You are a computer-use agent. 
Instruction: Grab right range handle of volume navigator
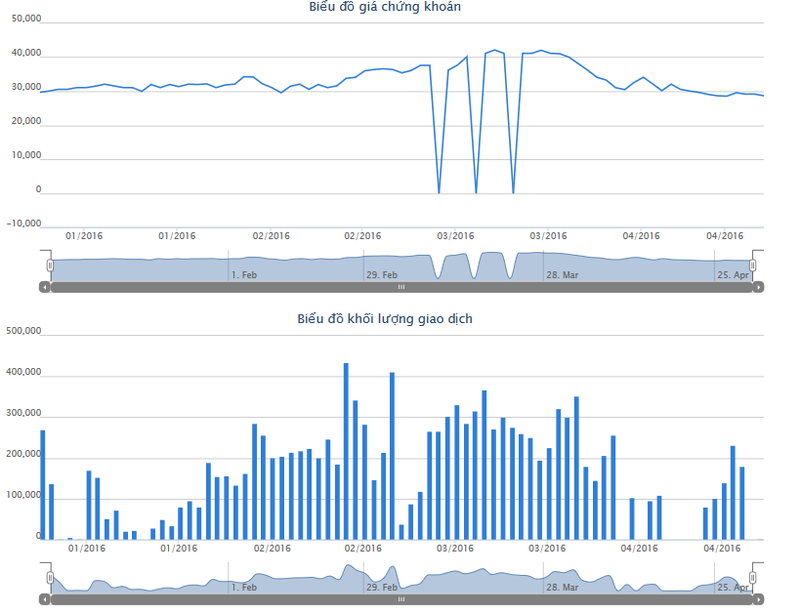coord(753,578)
